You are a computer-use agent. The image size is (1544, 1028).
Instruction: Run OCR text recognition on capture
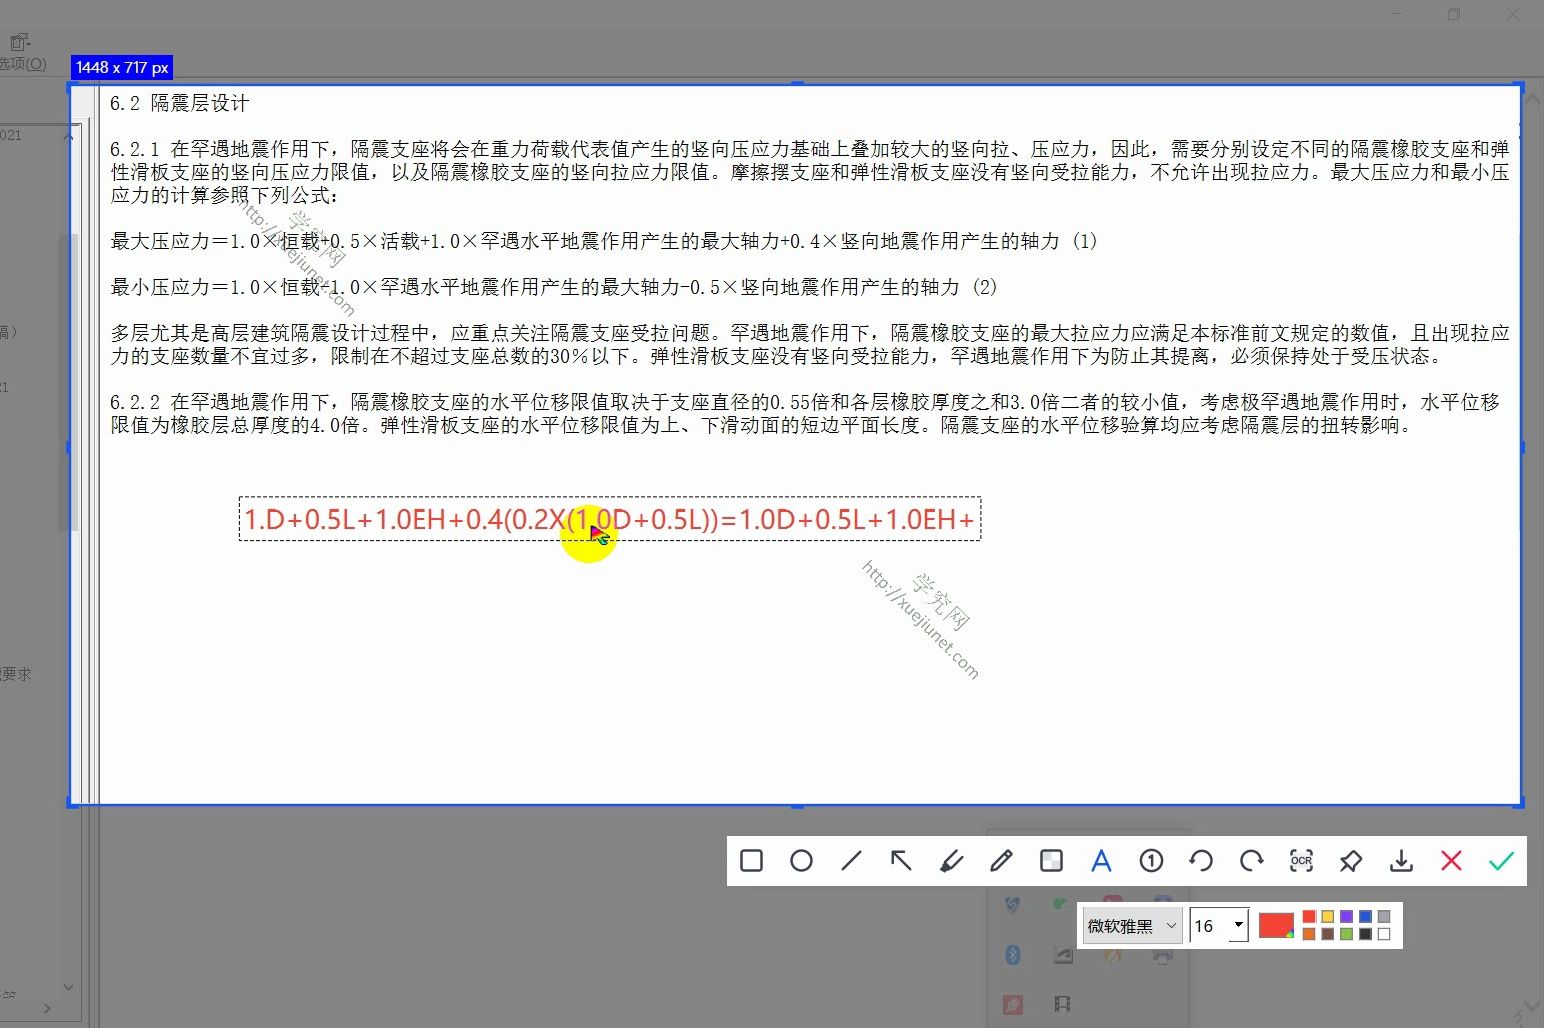(1301, 861)
